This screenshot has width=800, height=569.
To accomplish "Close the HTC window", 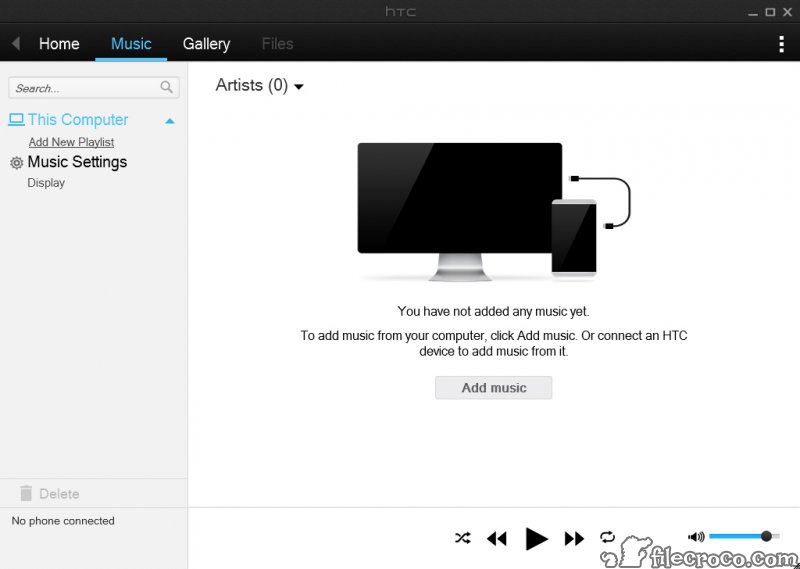I will [787, 12].
